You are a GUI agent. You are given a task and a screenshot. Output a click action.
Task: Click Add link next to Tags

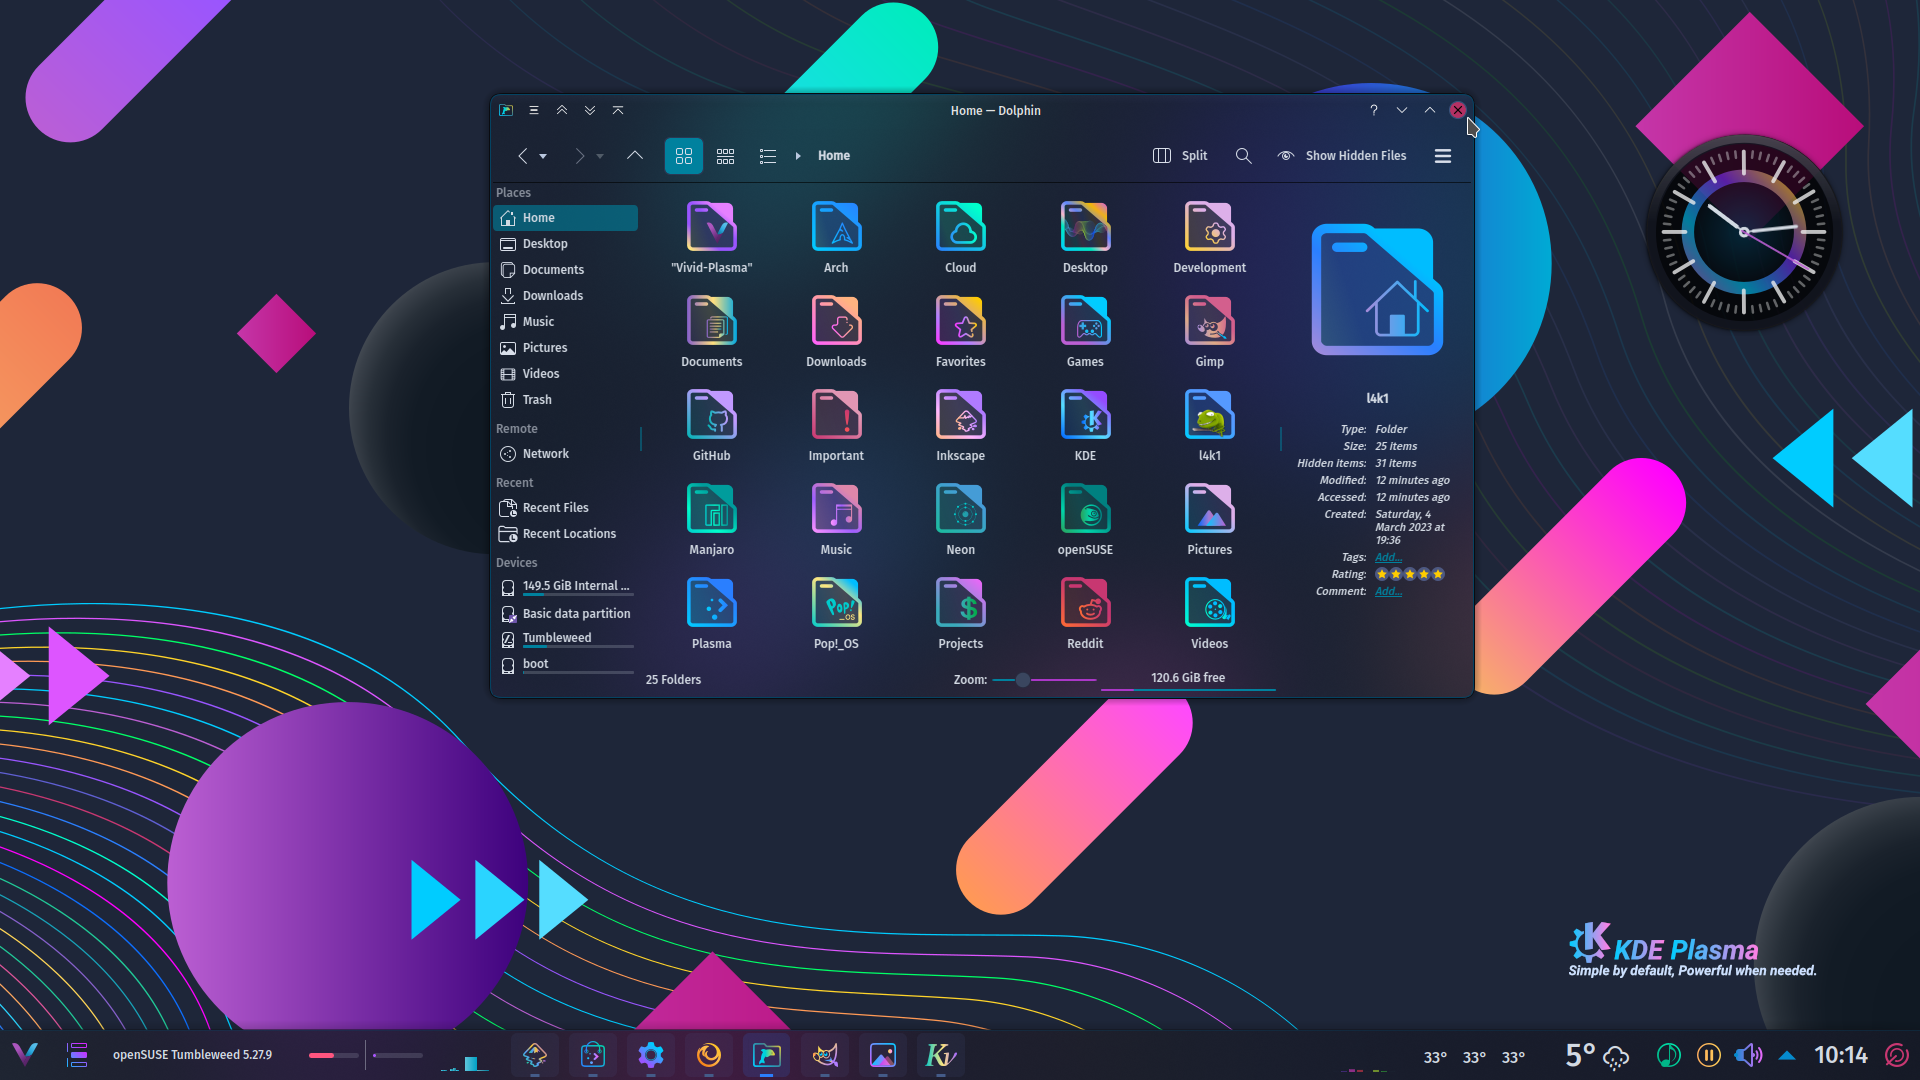tap(1388, 557)
